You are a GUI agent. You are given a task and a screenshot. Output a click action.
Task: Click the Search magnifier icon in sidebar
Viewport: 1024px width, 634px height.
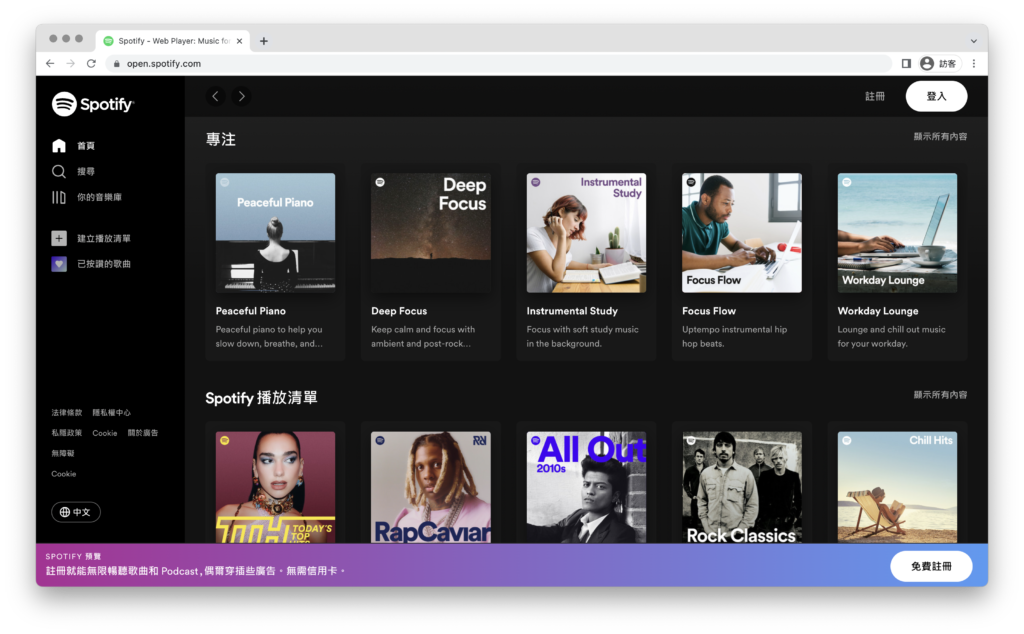[x=59, y=172]
